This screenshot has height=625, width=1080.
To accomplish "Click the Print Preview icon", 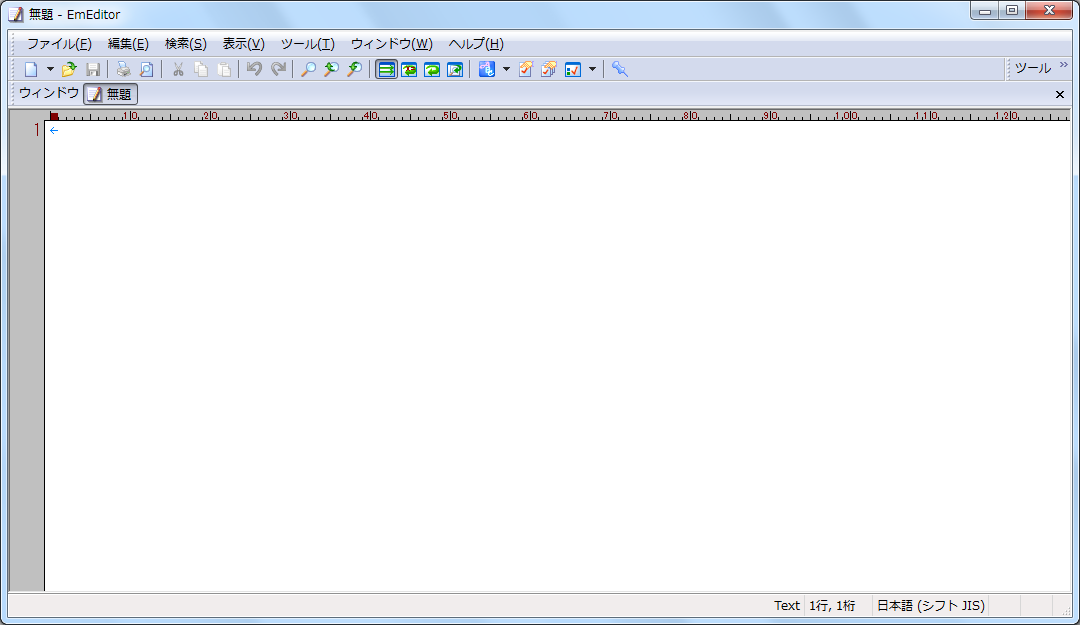I will click(147, 69).
